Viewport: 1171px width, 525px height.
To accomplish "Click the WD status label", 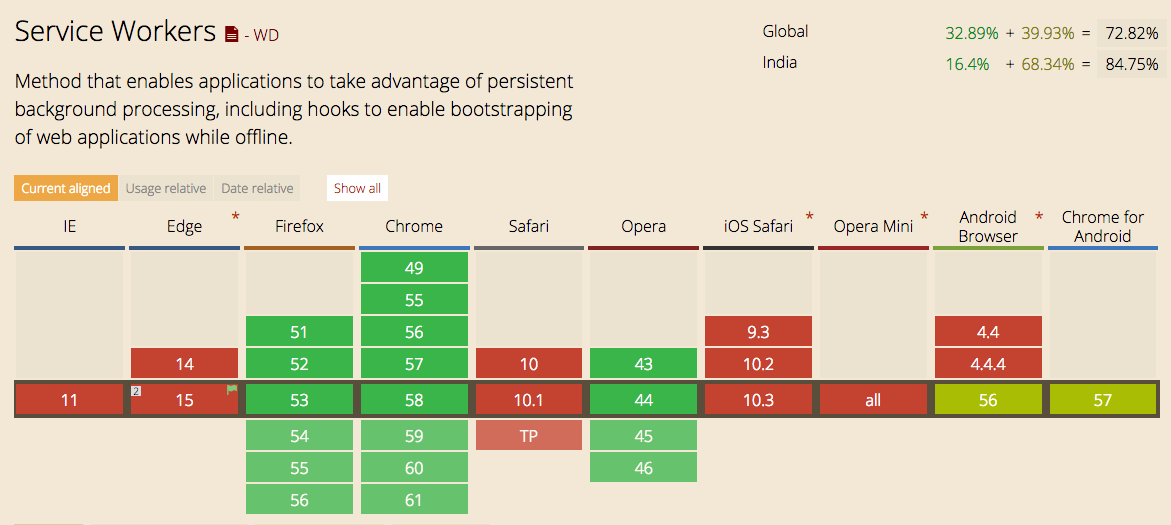I will click(x=266, y=35).
